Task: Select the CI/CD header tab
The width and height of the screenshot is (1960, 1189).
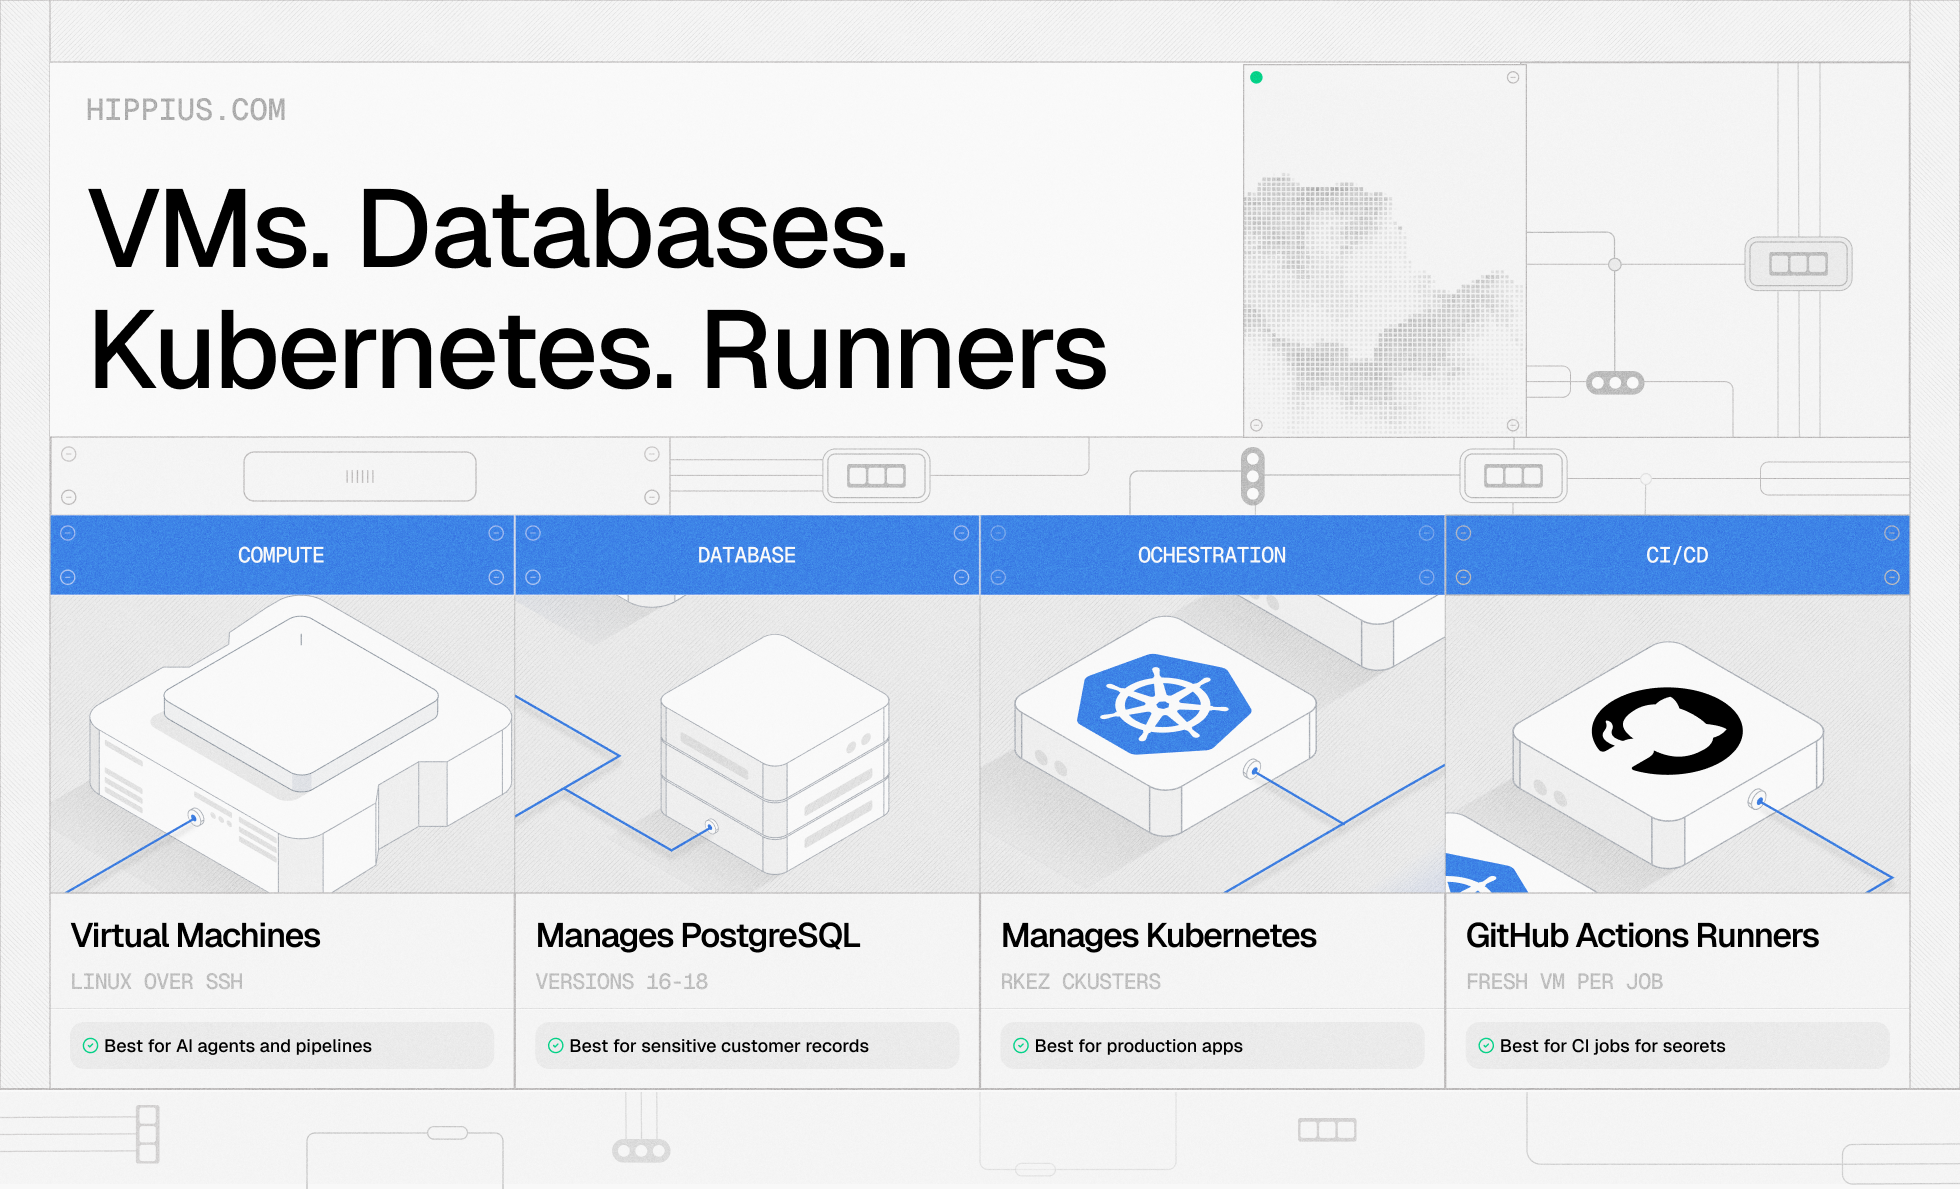Action: (x=1677, y=555)
